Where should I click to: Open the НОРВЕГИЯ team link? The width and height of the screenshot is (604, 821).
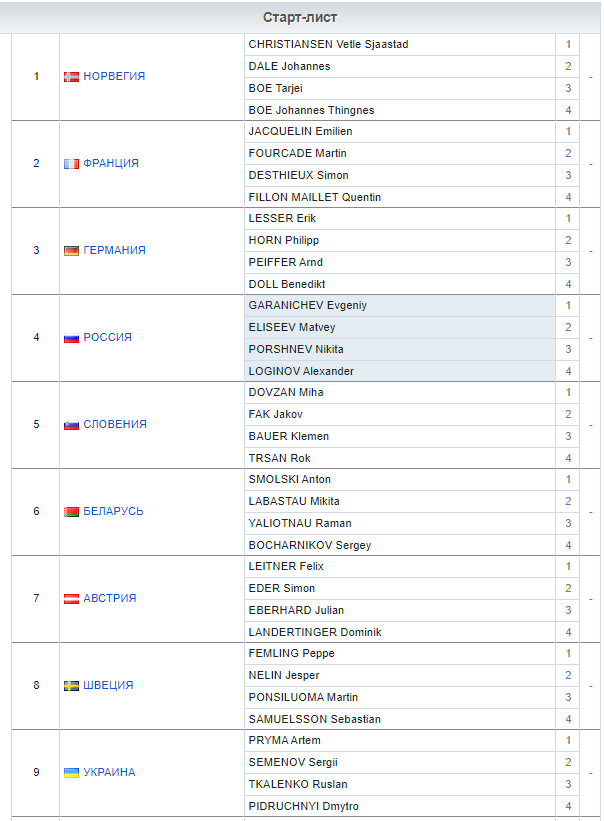click(114, 77)
